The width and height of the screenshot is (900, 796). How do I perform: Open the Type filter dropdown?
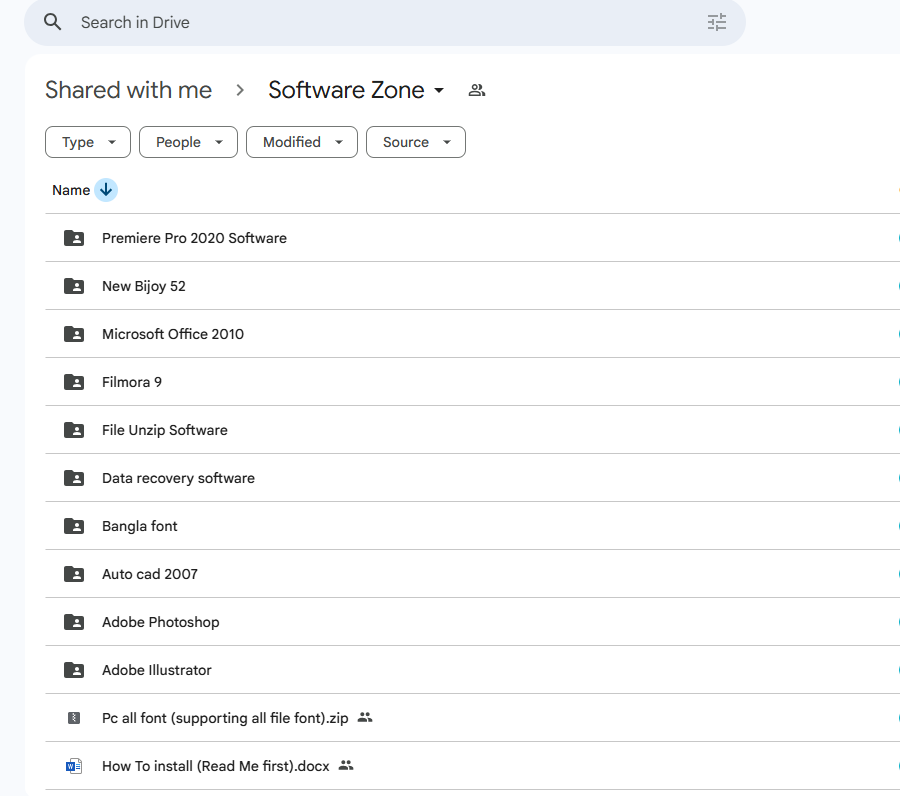(x=88, y=142)
